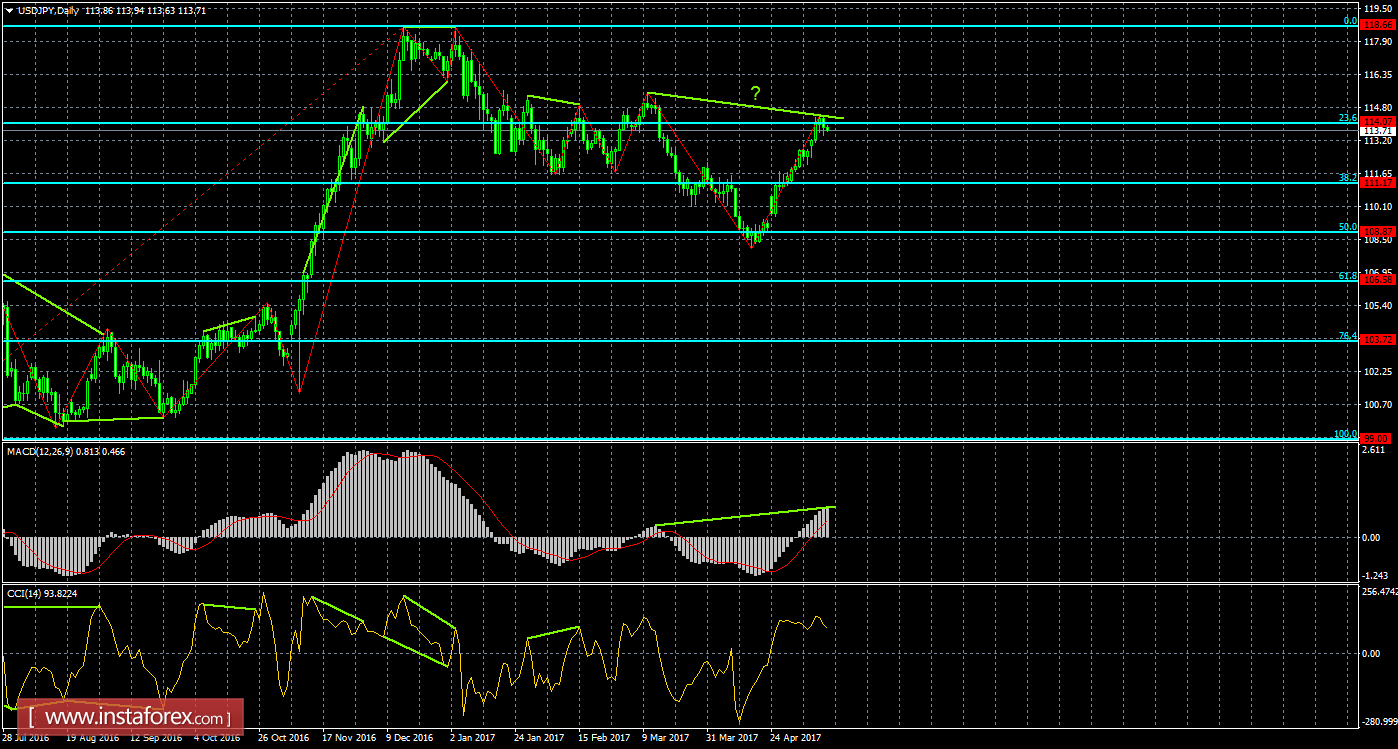Click the red 103.72 price tag
1398x749 pixels.
pyautogui.click(x=1378, y=340)
